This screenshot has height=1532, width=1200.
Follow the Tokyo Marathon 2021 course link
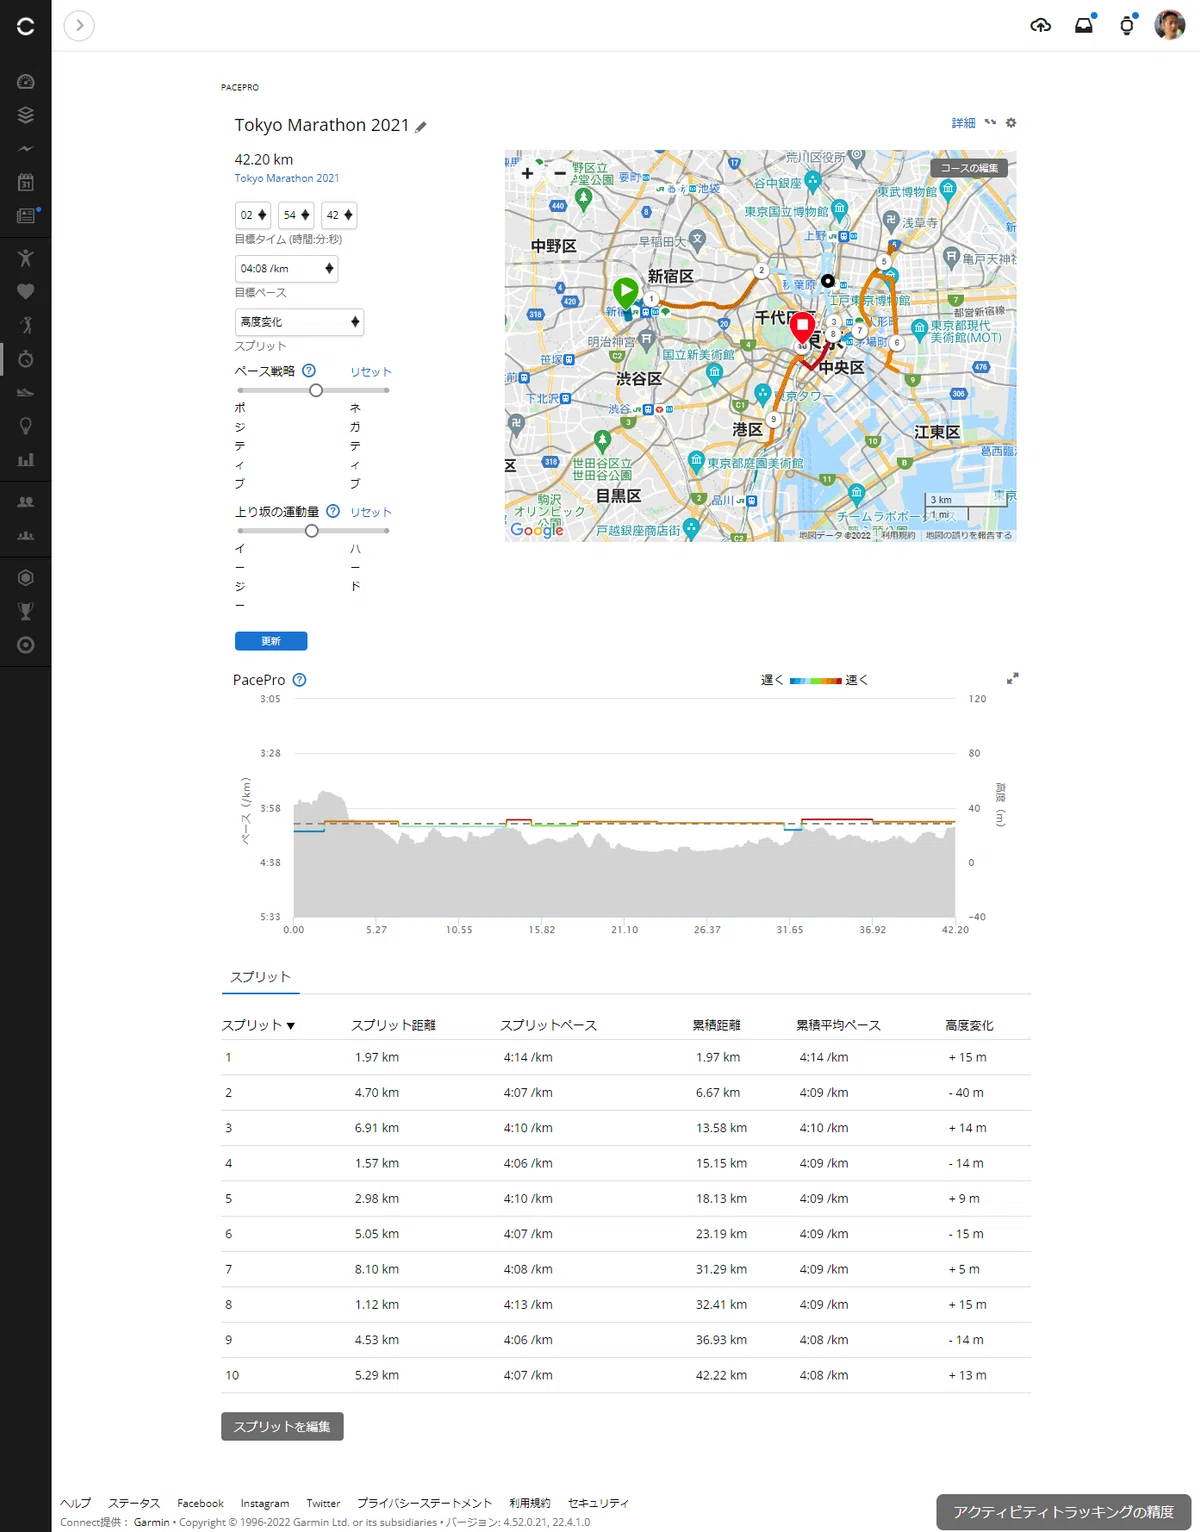point(287,178)
